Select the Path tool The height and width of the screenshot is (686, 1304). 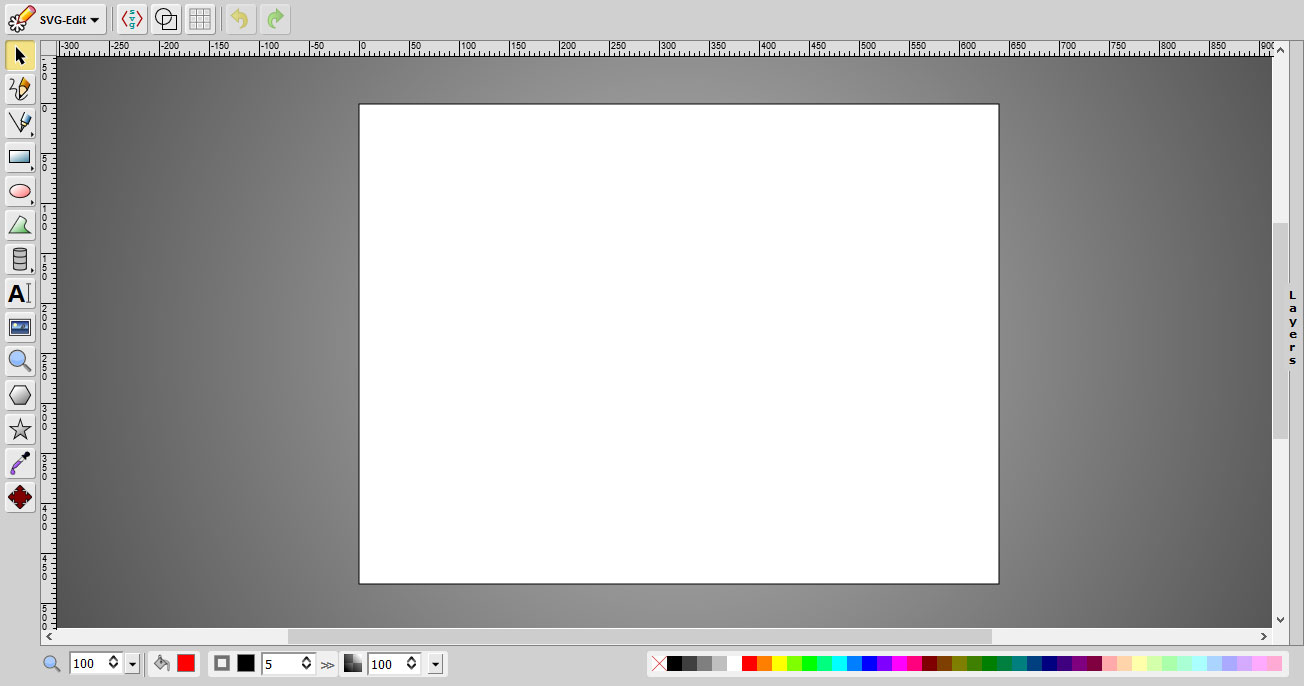[20, 225]
